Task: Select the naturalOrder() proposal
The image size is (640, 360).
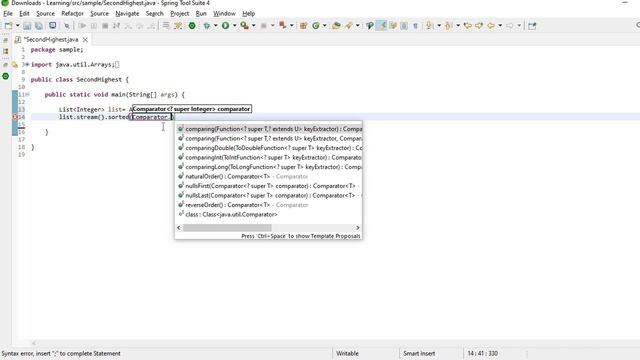Action: [269, 176]
